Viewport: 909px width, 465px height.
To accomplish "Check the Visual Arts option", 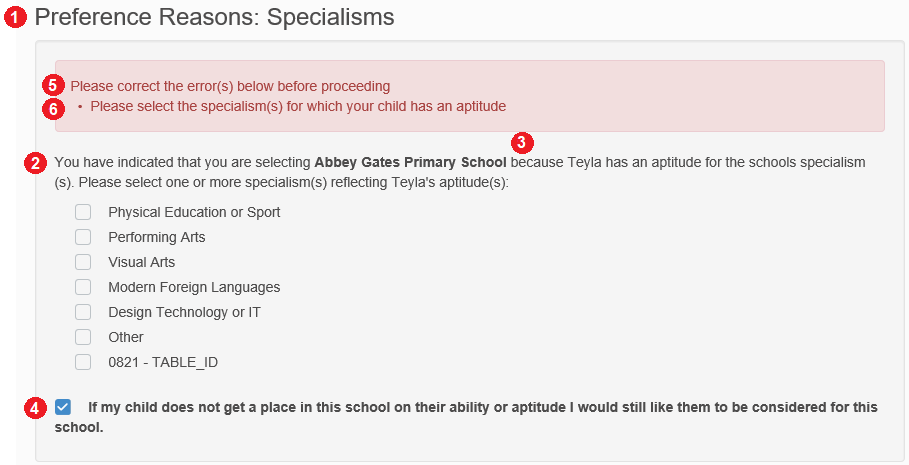I will 83,262.
